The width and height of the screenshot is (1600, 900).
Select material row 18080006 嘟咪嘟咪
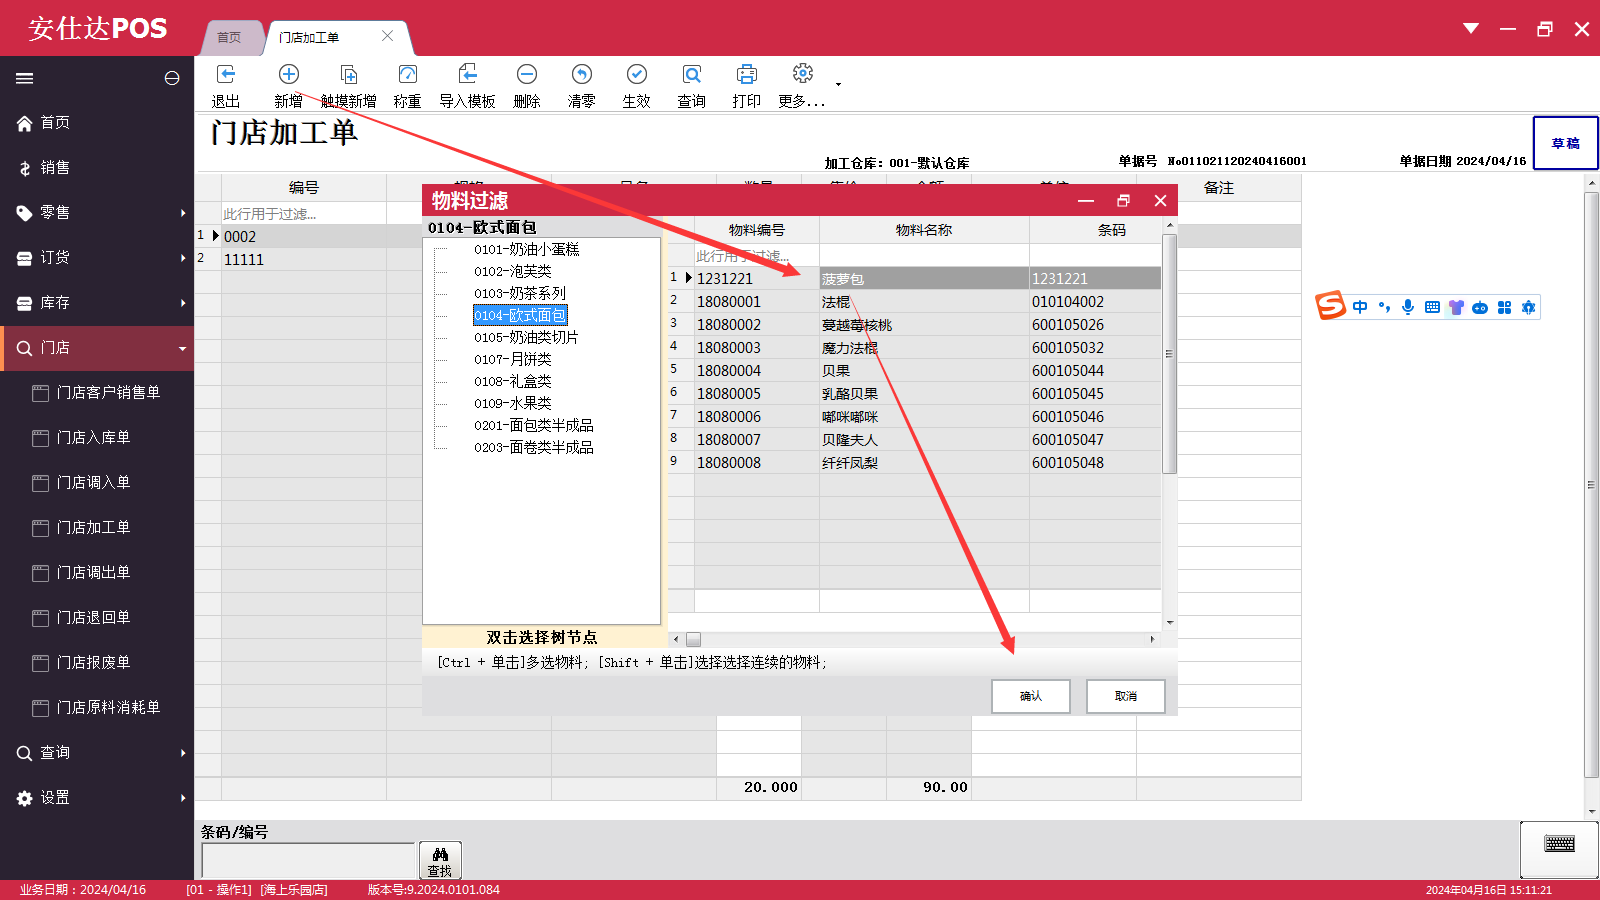pyautogui.click(x=914, y=417)
